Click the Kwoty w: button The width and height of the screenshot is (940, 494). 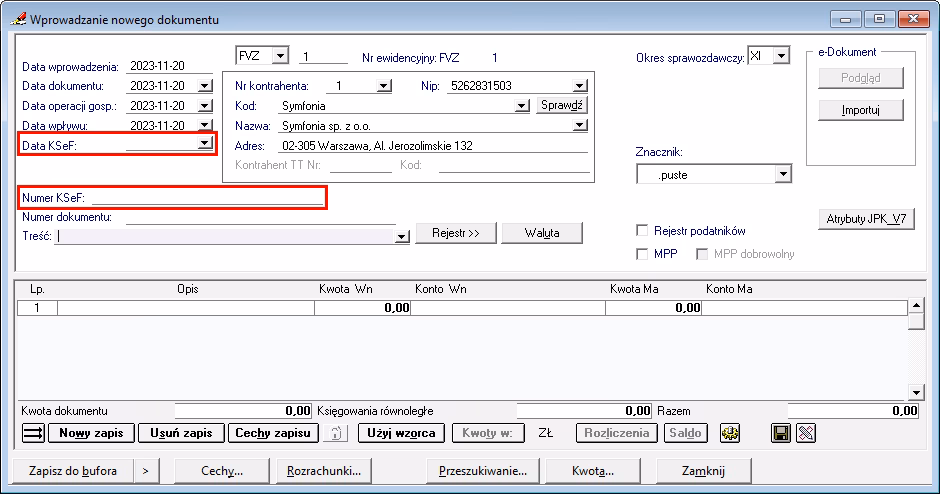(487, 433)
